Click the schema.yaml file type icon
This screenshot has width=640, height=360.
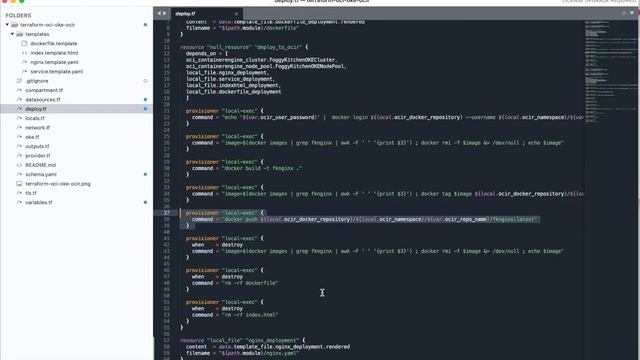coord(19,175)
